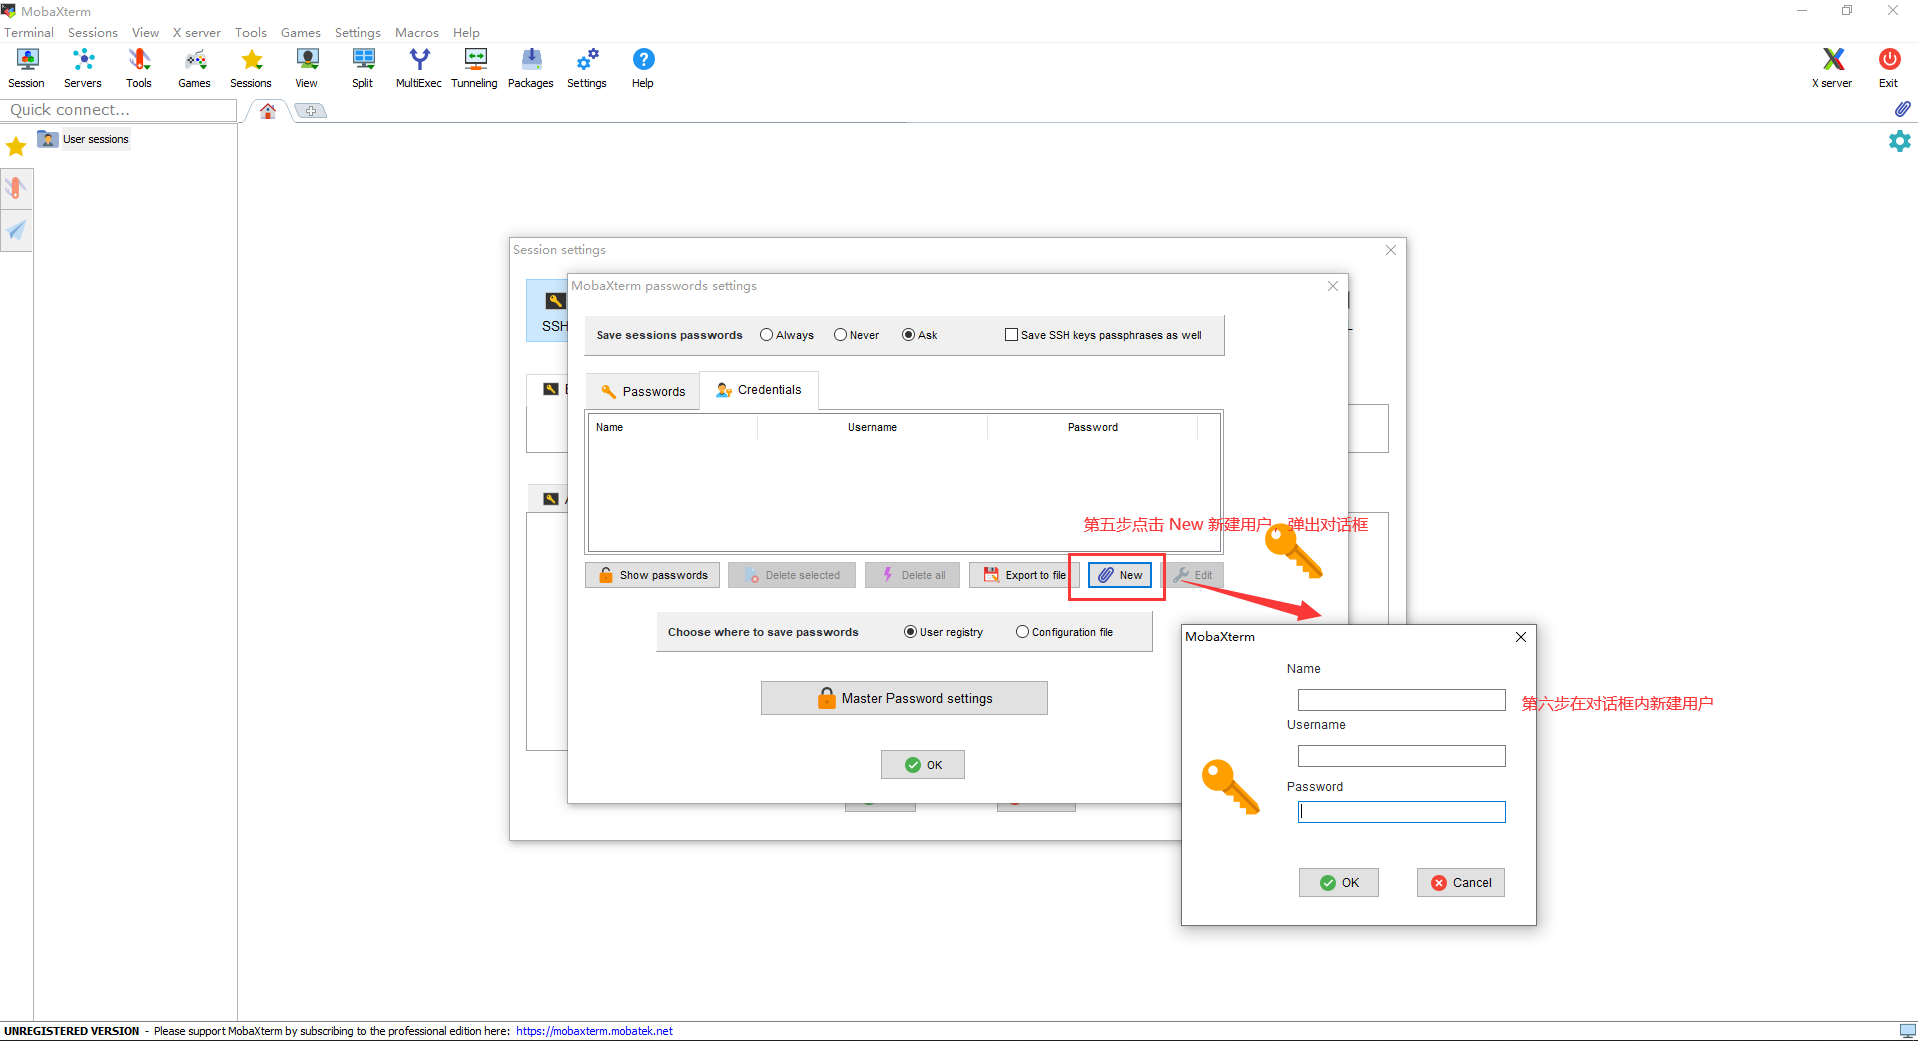Close the new credential MobaXterm dialog

click(1521, 637)
